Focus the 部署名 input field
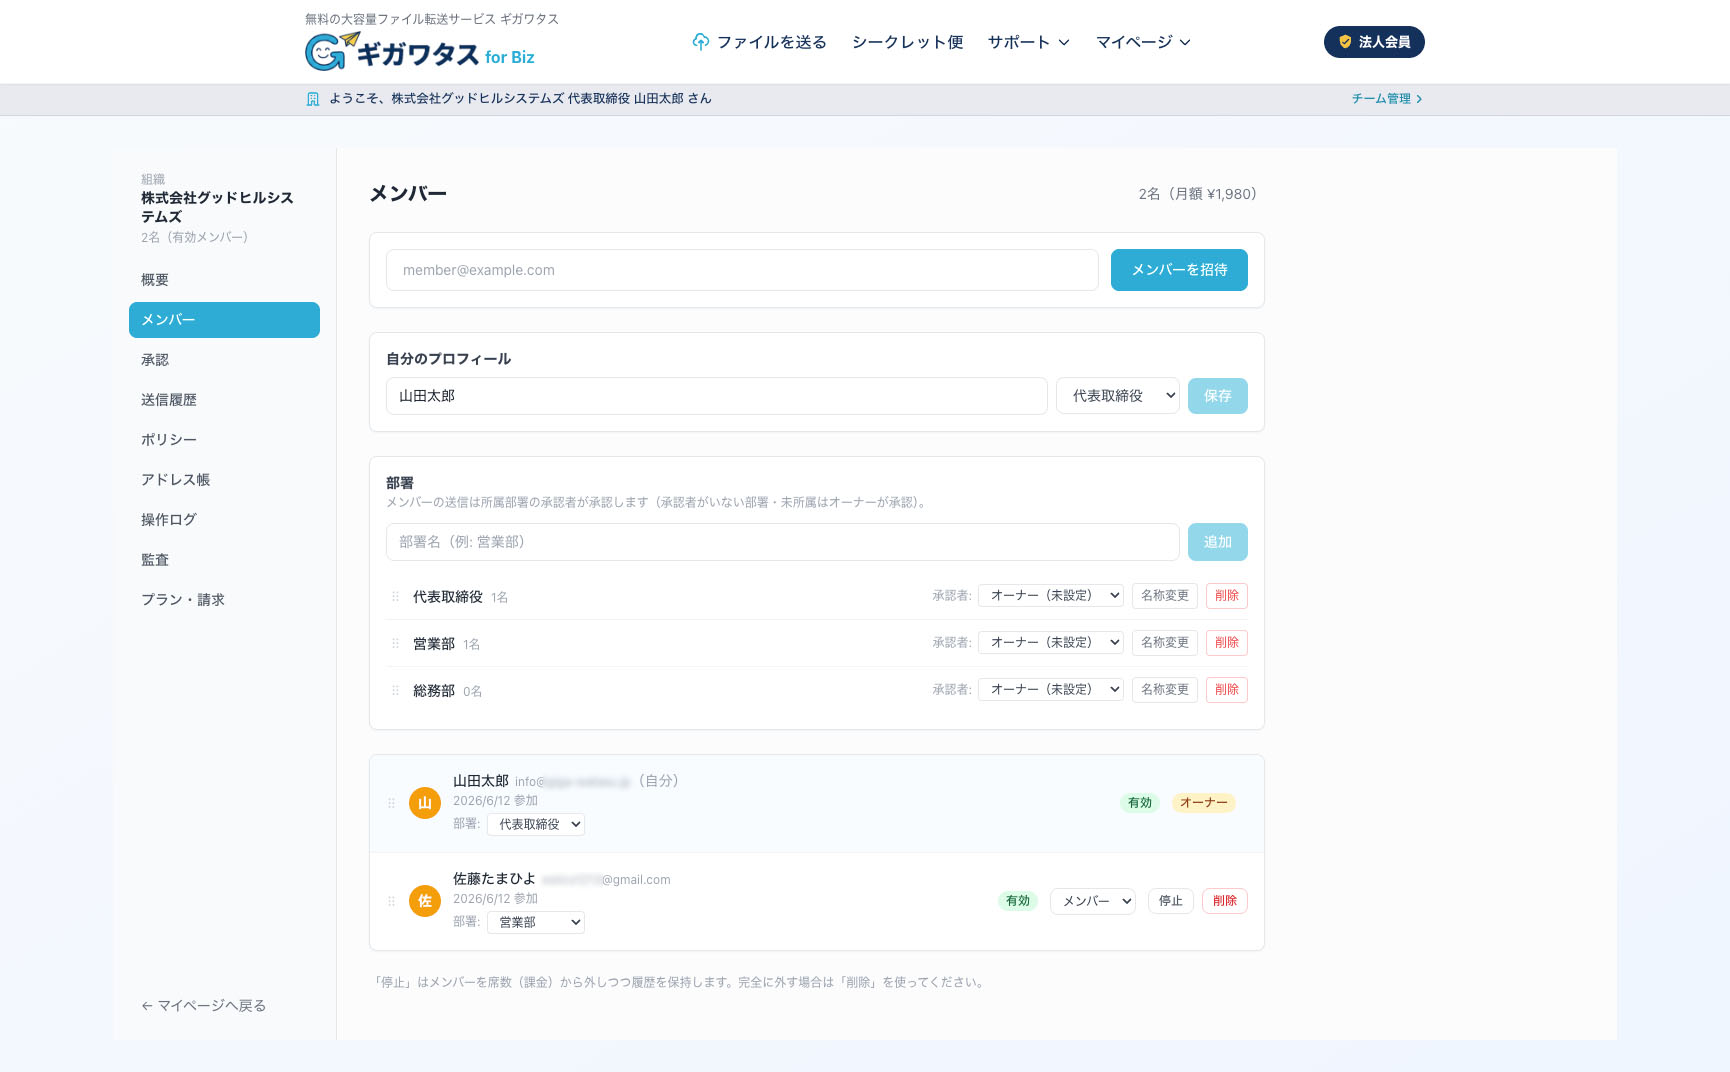The image size is (1730, 1072). click(783, 542)
